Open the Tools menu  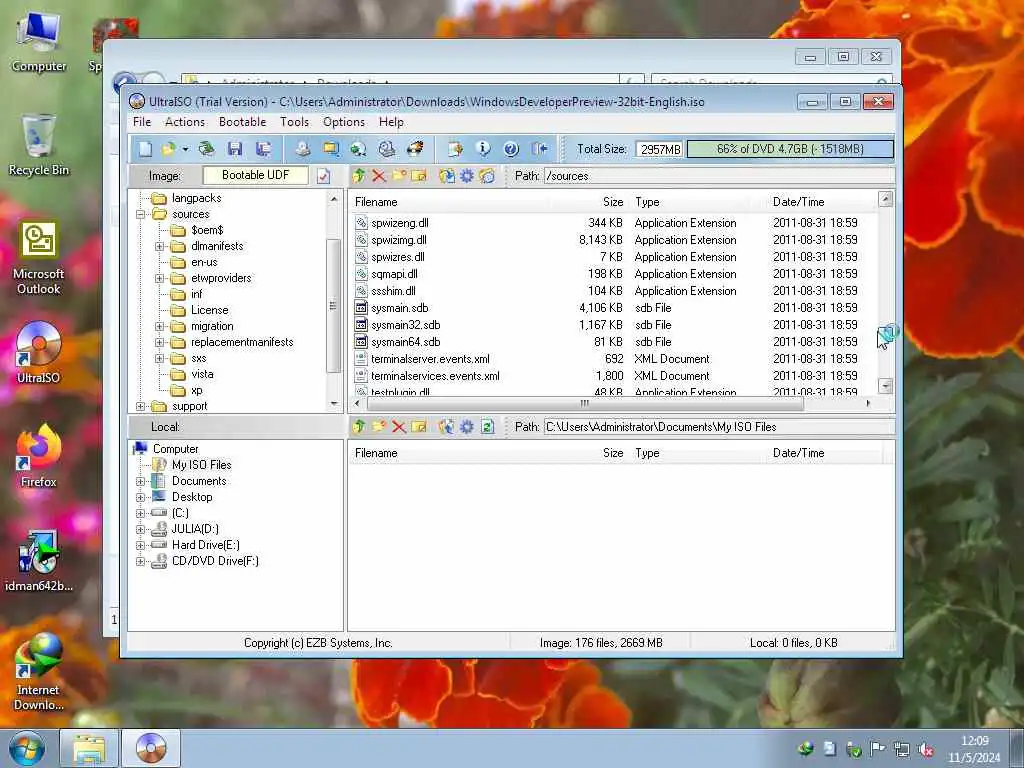294,122
